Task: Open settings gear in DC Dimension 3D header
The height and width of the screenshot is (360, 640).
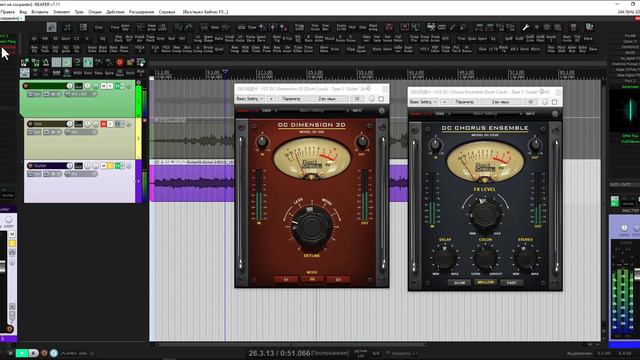Action: click(382, 111)
